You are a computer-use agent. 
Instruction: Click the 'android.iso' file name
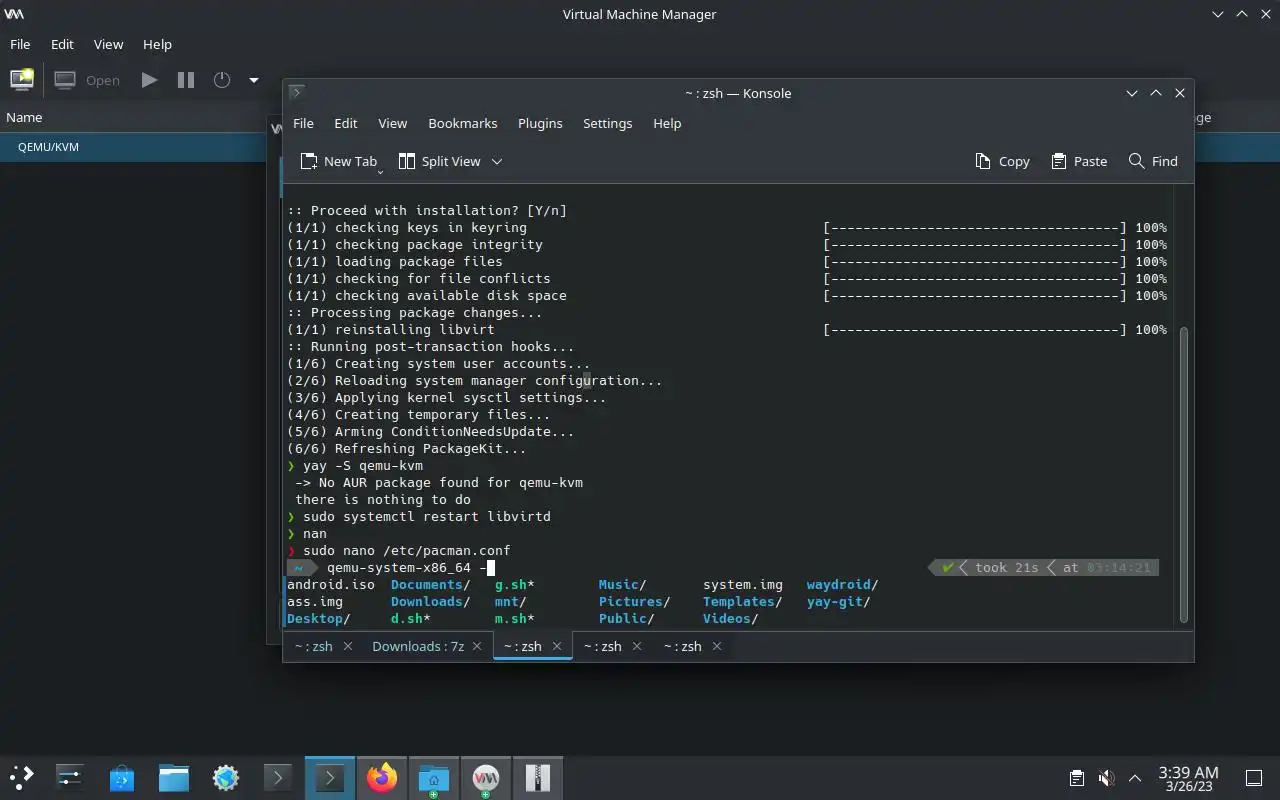(331, 584)
